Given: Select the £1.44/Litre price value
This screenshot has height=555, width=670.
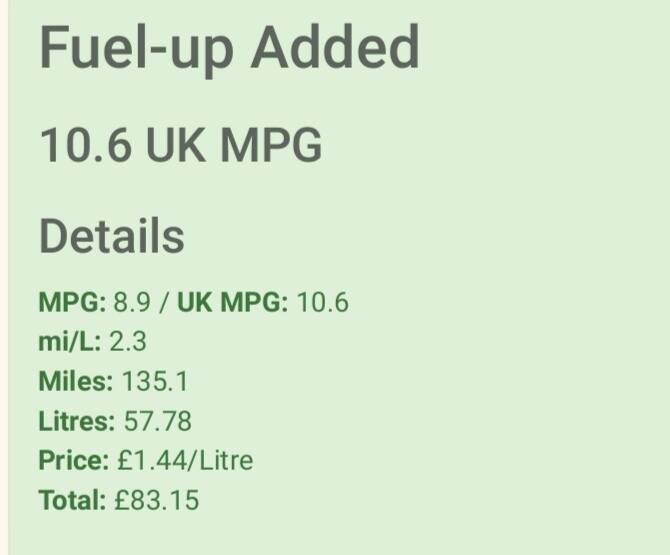Looking at the screenshot, I should click(x=185, y=461).
